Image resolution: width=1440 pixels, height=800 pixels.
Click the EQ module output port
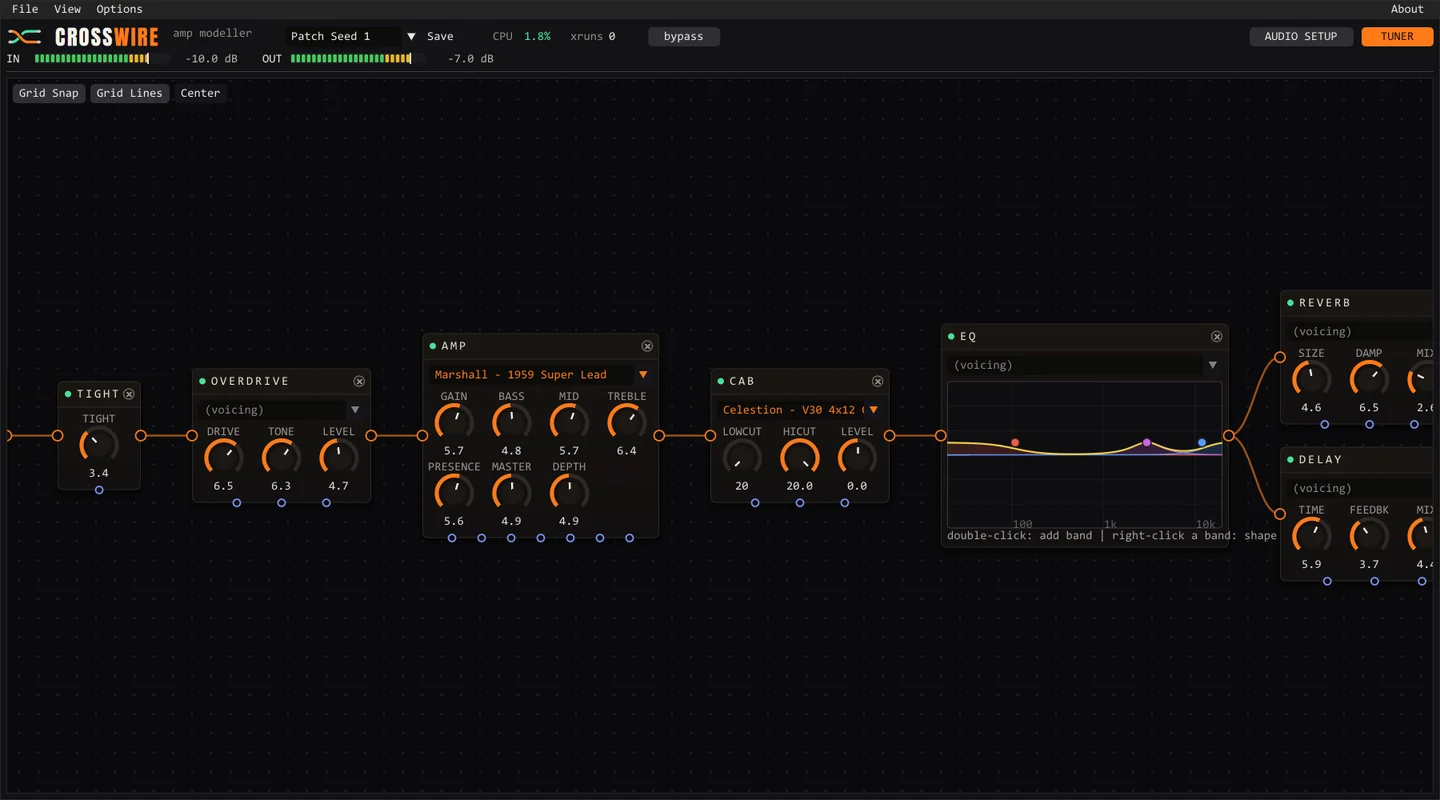[x=1229, y=436]
